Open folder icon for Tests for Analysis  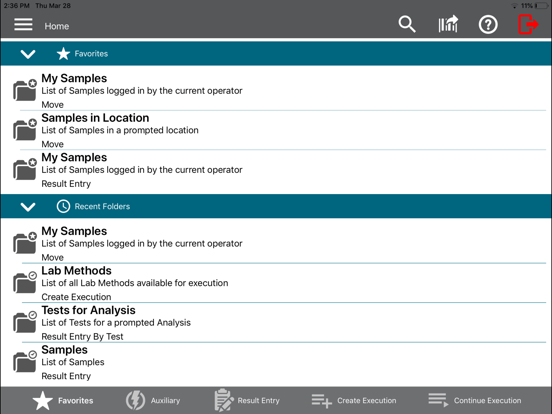pos(25,322)
